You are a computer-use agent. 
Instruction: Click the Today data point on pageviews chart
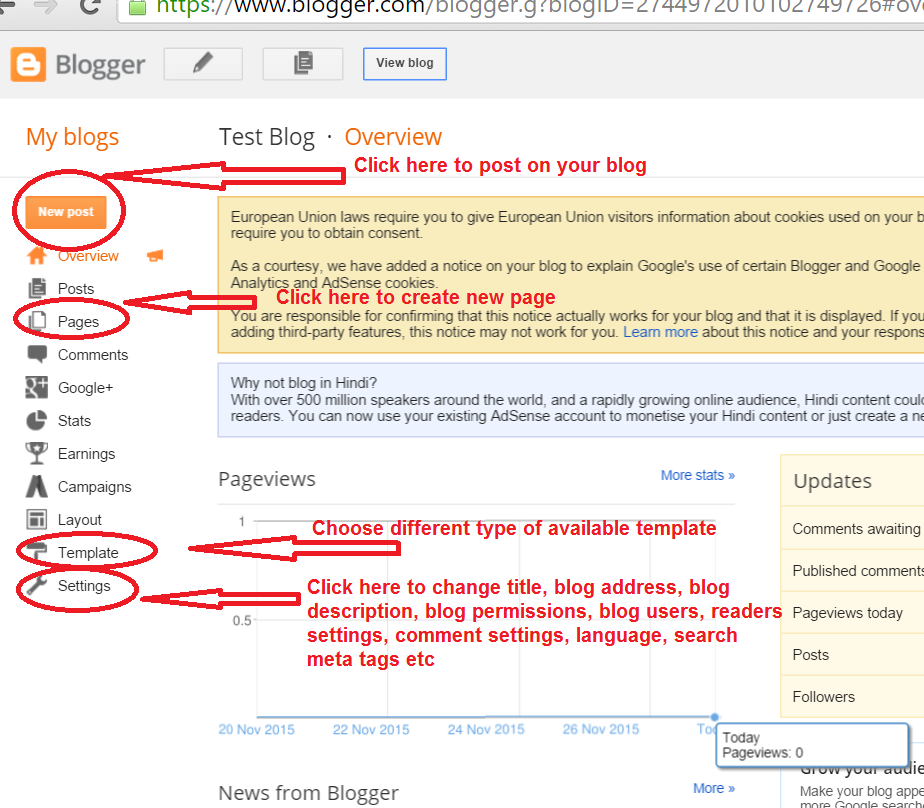point(714,717)
